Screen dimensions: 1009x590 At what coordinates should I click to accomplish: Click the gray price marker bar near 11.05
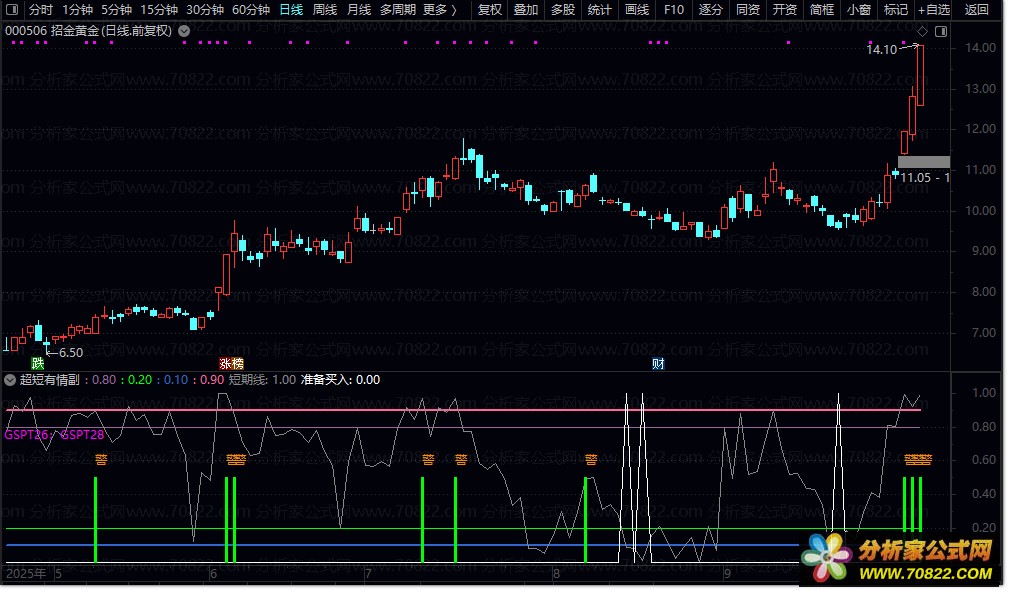(x=923, y=162)
